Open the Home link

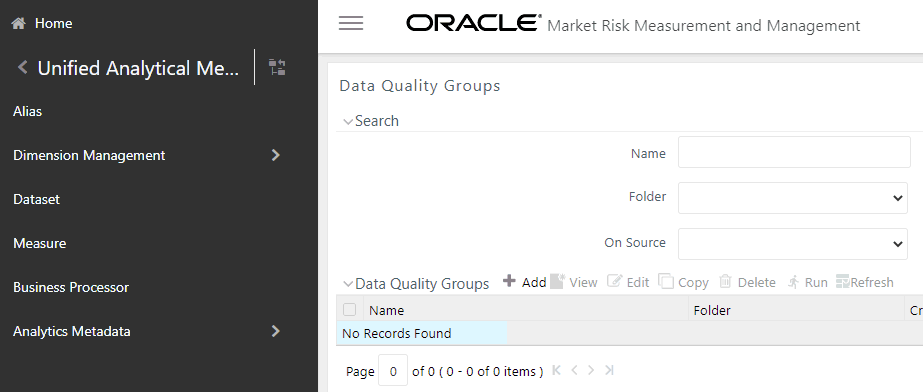pyautogui.click(x=53, y=24)
